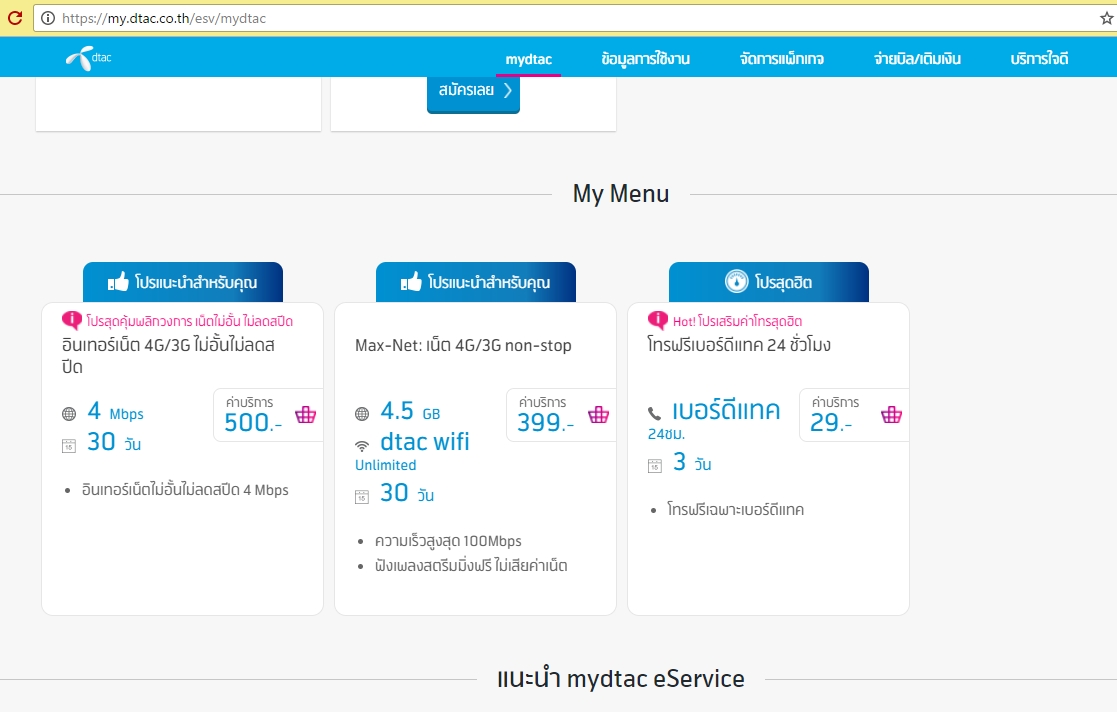The width and height of the screenshot is (1117, 712).
Task: Click the basket icon for 29.- package
Action: [891, 414]
